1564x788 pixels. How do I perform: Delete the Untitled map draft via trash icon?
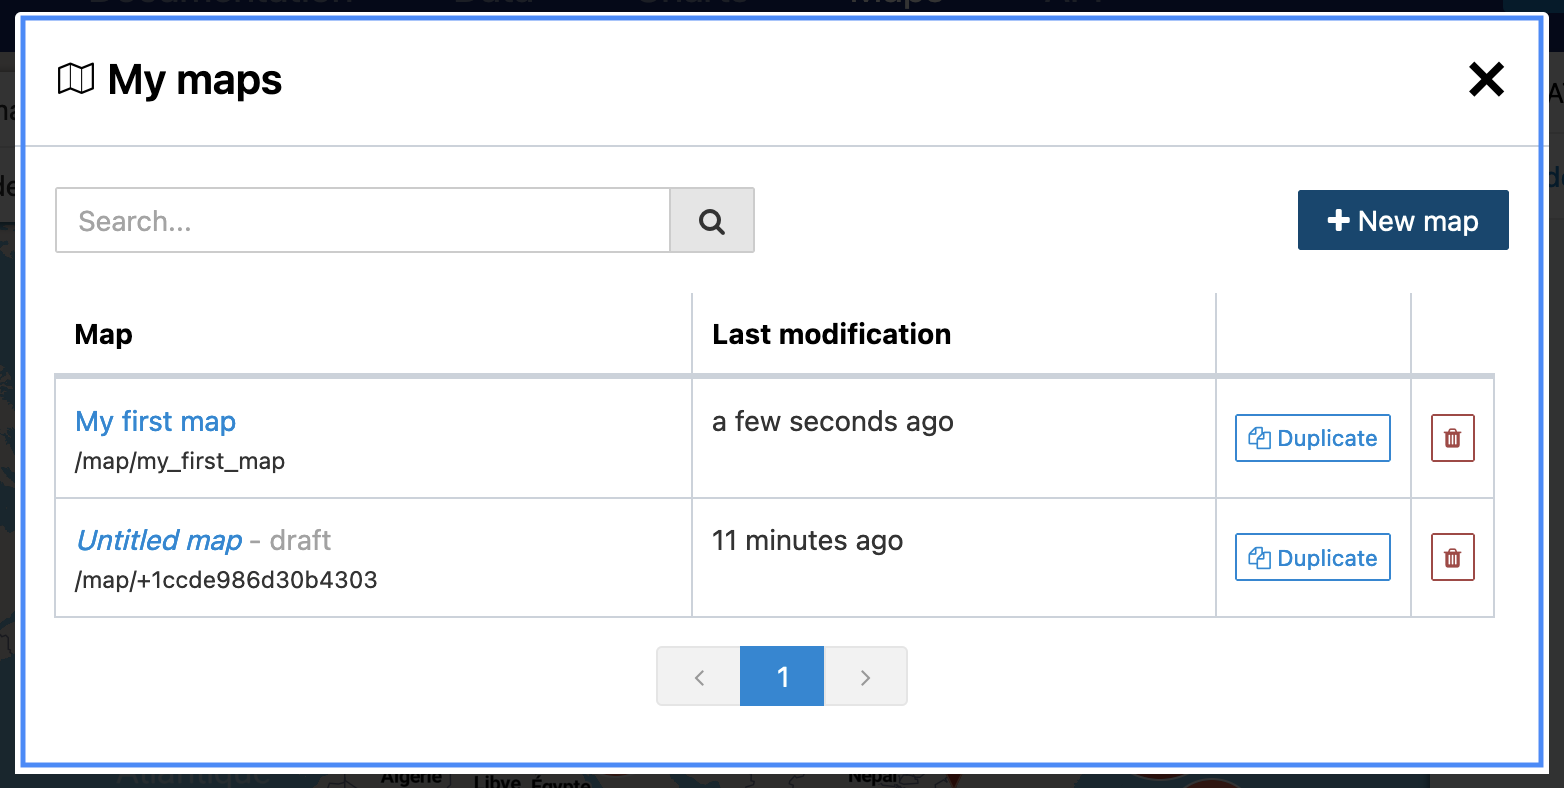[1452, 558]
